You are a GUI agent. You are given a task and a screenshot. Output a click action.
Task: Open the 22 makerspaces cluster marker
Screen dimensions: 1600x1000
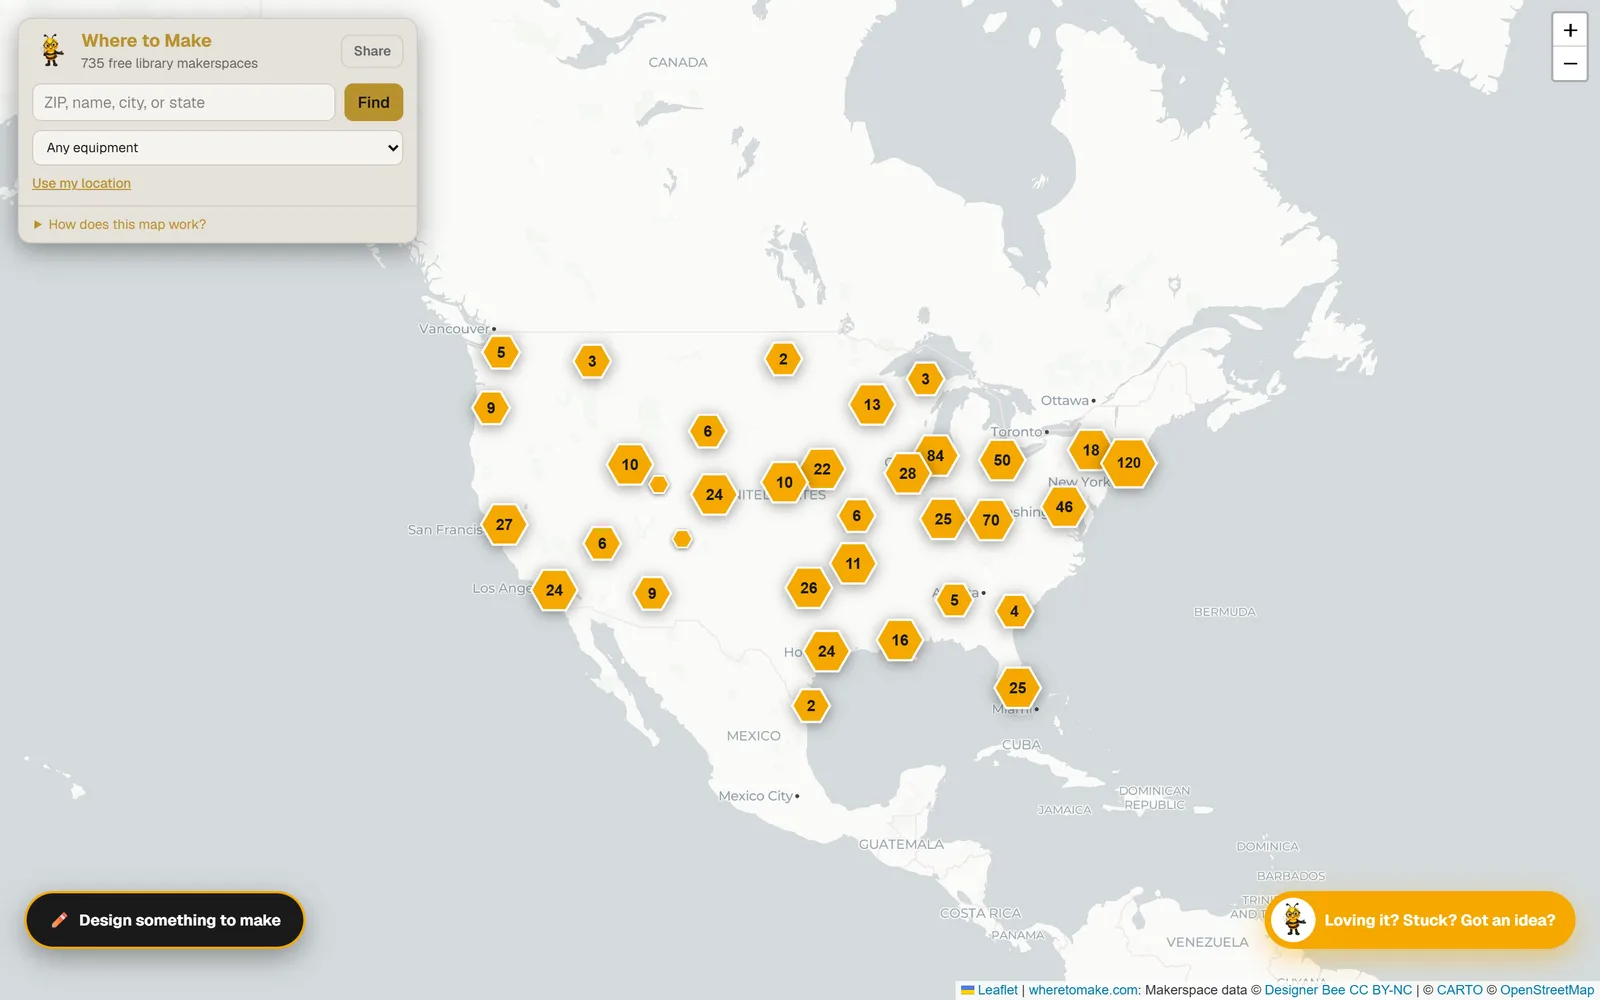tap(822, 469)
